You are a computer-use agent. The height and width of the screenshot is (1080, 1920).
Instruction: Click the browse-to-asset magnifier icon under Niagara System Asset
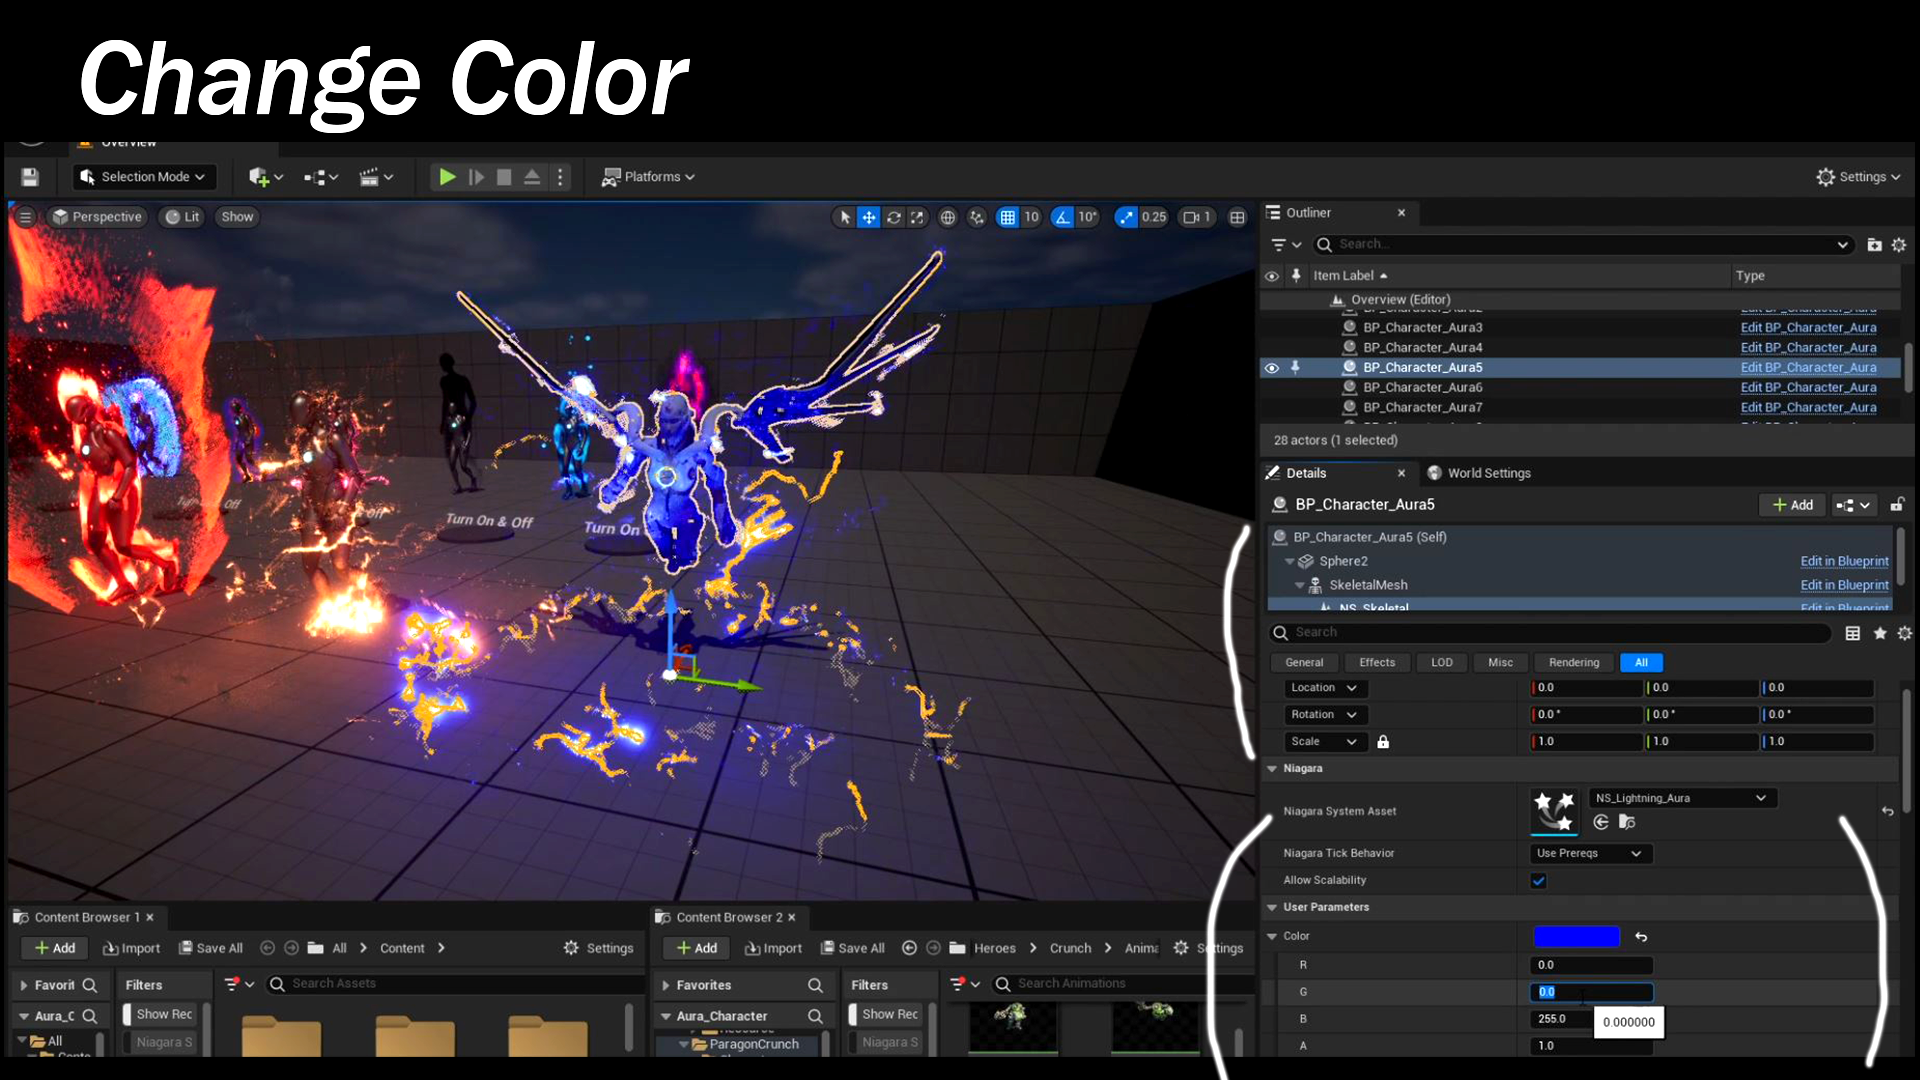(x=1628, y=822)
